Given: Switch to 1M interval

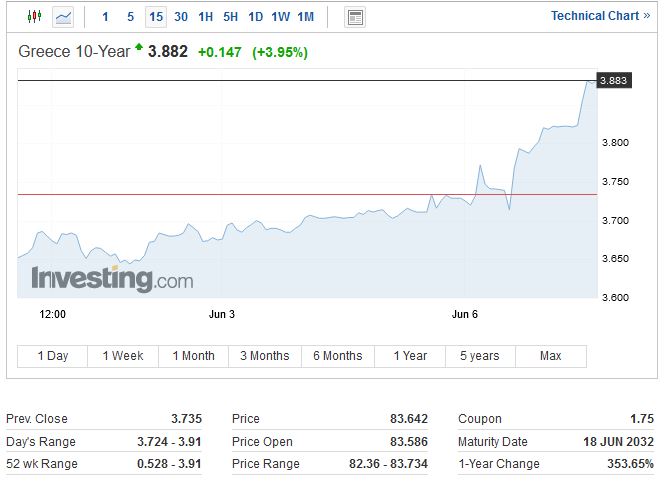Looking at the screenshot, I should pyautogui.click(x=306, y=17).
